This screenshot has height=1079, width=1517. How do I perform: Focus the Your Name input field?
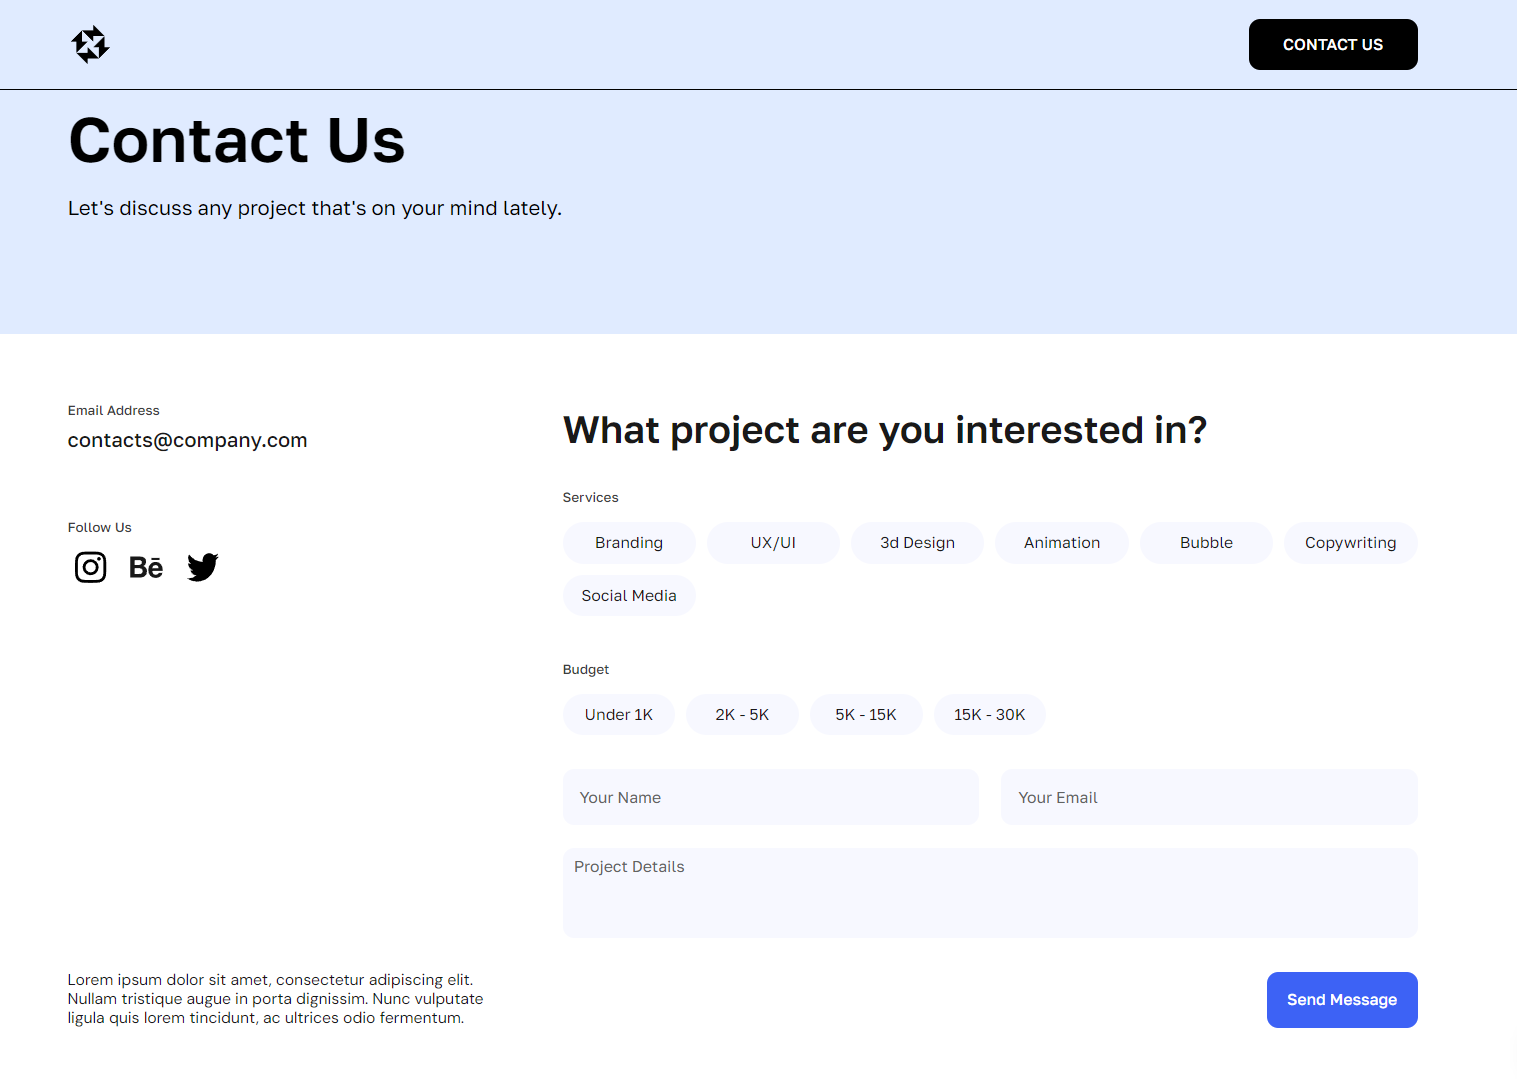(x=771, y=797)
